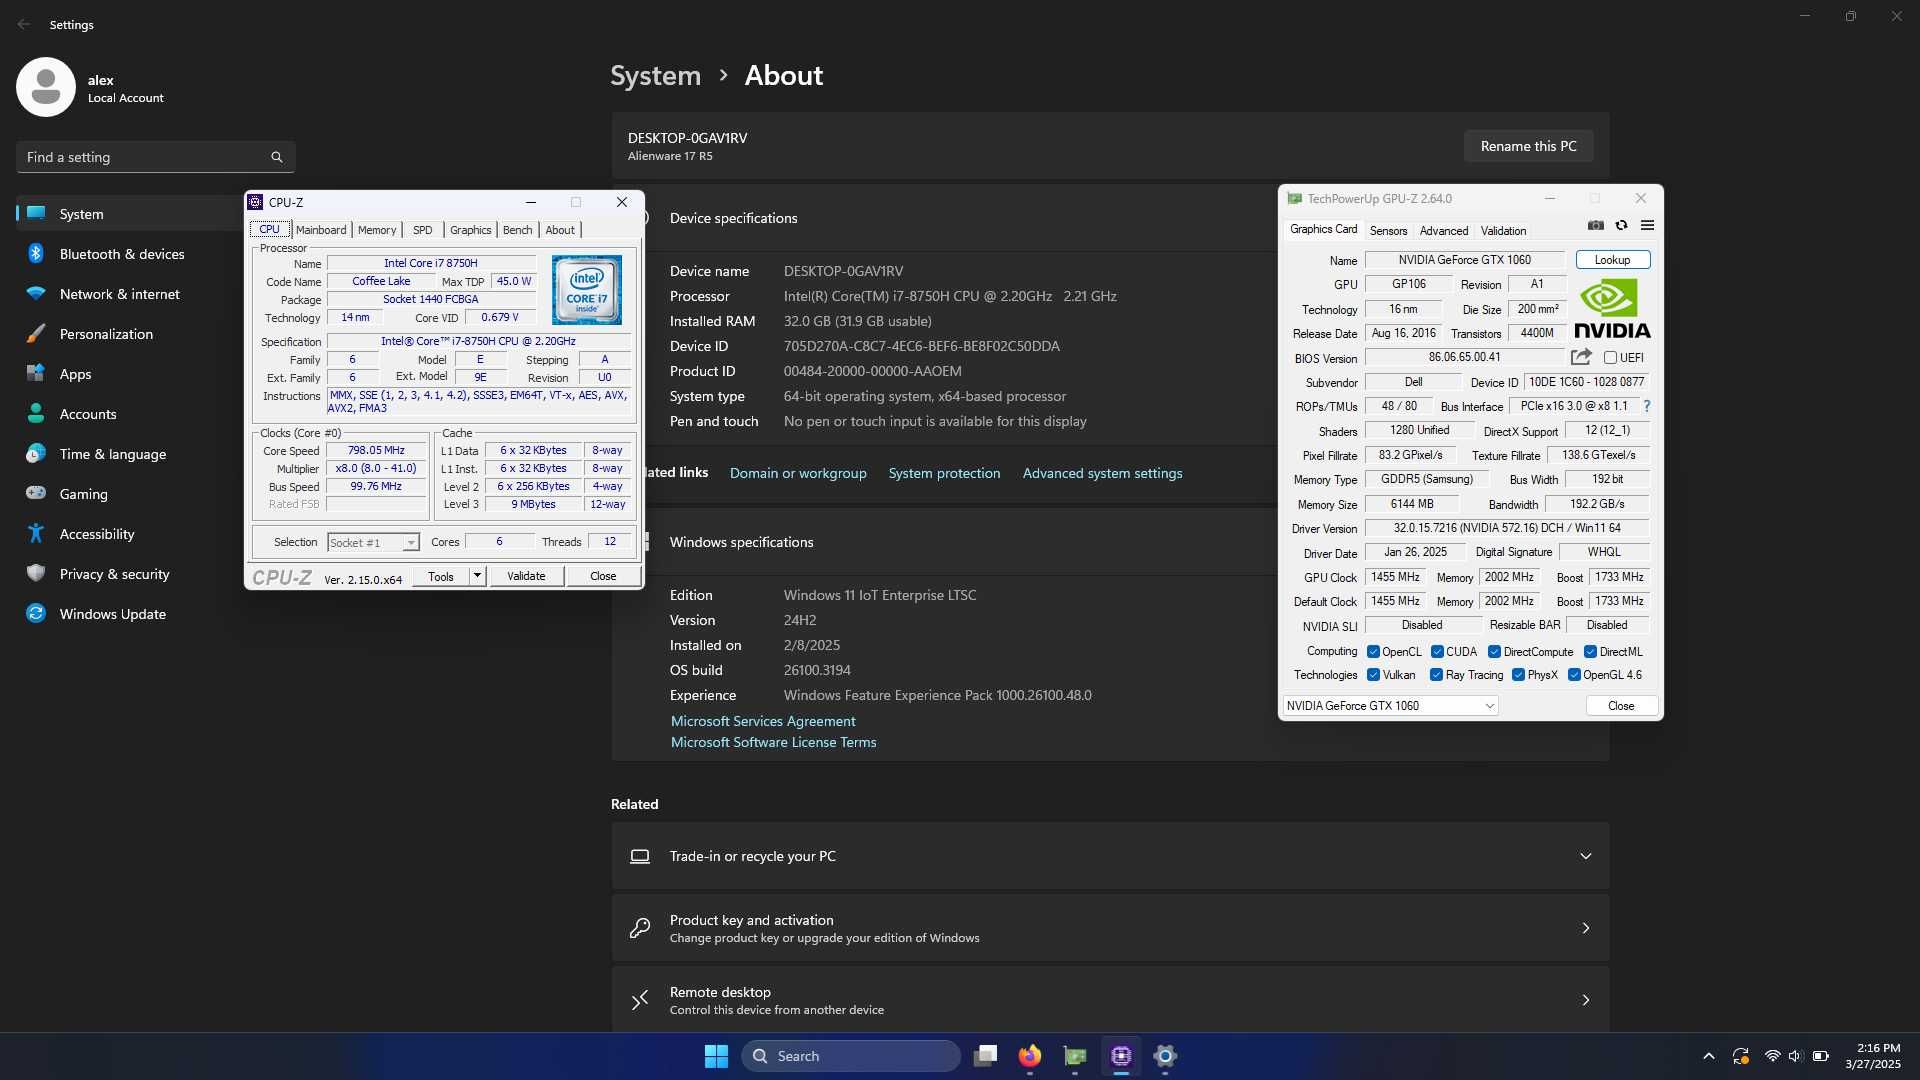Image resolution: width=1920 pixels, height=1080 pixels.
Task: Toggle the UEFI checkbox in GPU-Z
Action: point(1610,357)
